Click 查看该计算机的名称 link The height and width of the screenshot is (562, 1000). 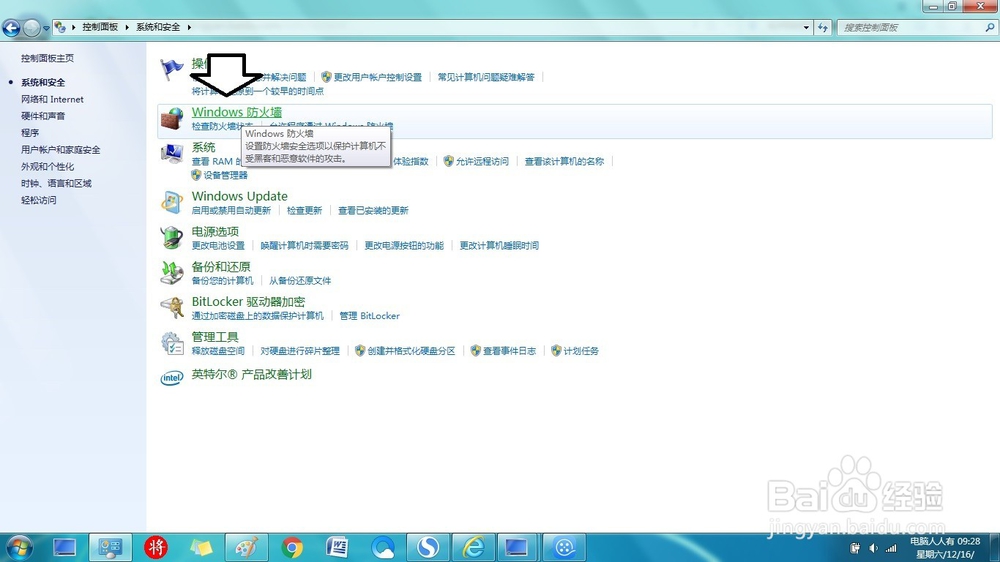pos(564,161)
